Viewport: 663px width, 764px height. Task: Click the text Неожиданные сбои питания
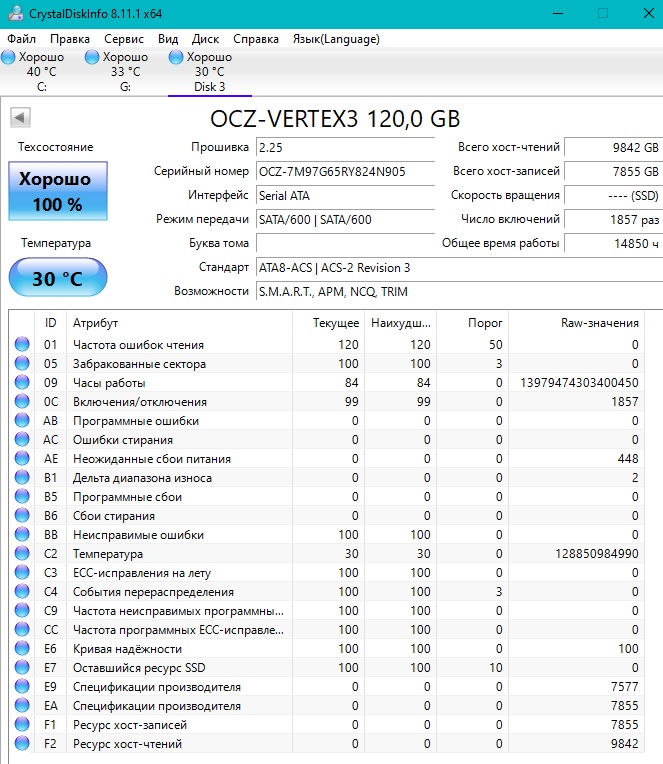point(152,459)
